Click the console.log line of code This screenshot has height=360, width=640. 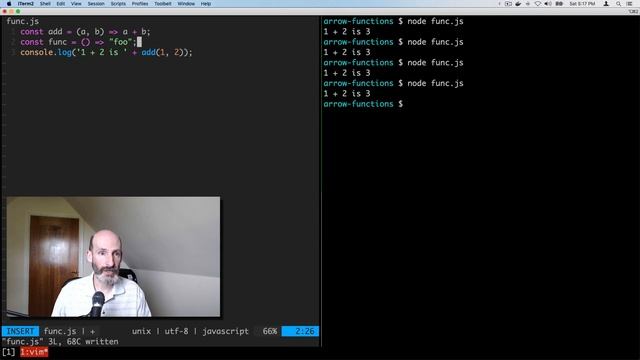click(106, 52)
